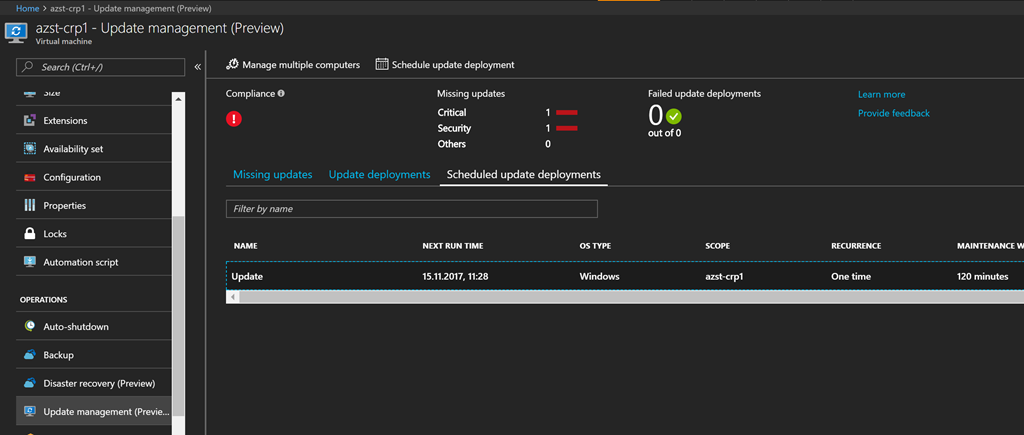Click the Automation script icon
This screenshot has width=1024, height=435.
[29, 262]
